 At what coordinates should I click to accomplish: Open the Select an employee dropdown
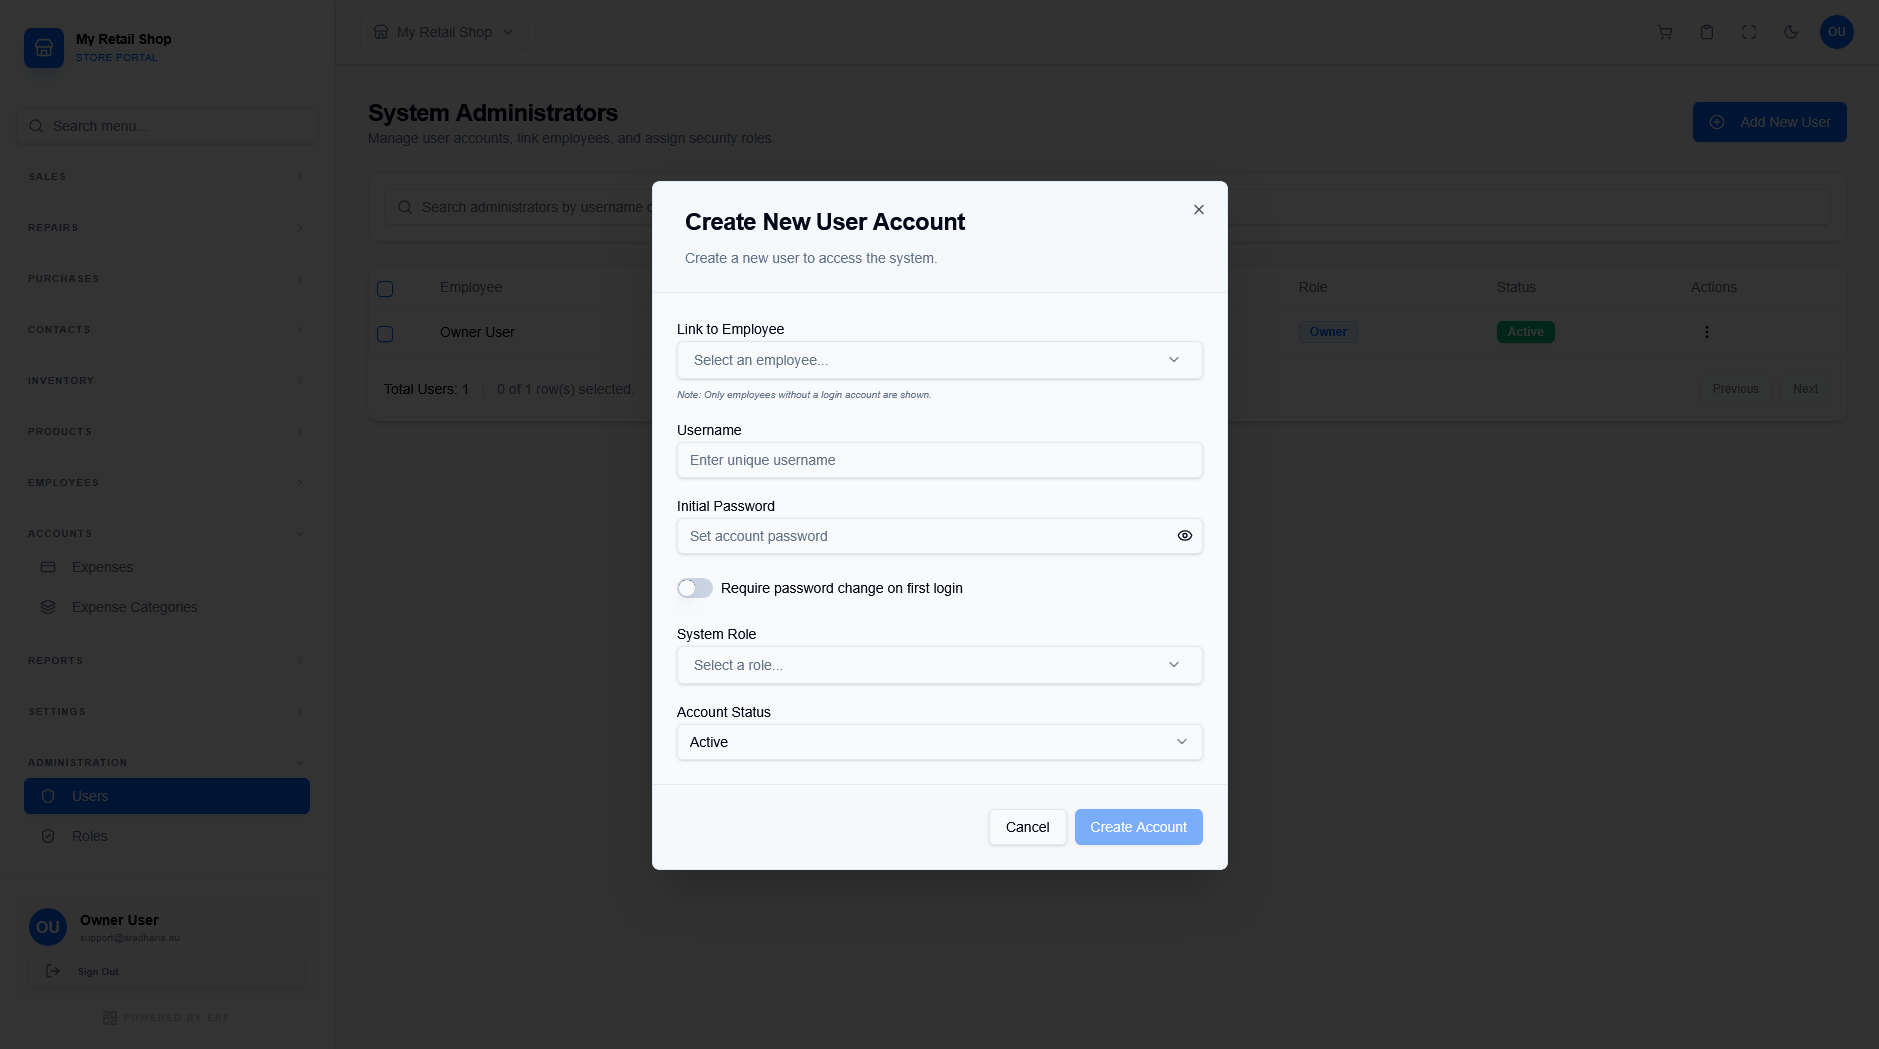click(938, 360)
